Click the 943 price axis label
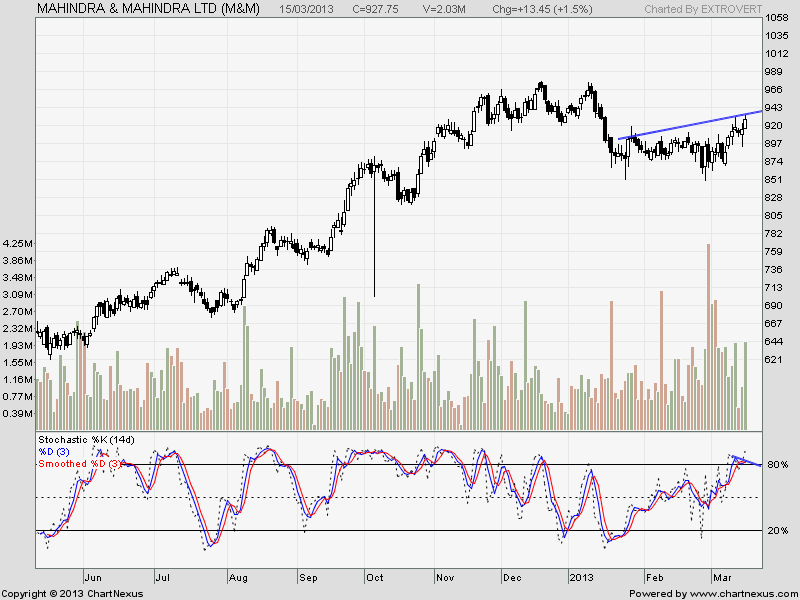800x600 pixels. point(773,108)
